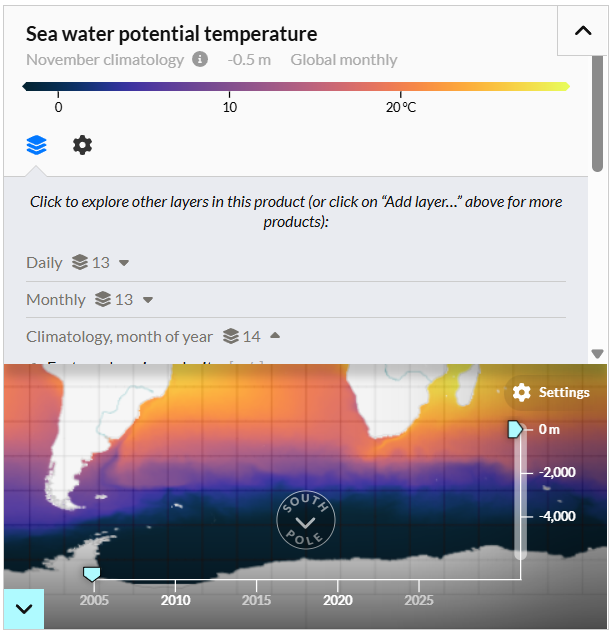The width and height of the screenshot is (610, 632).
Task: Expand the Daily layers dropdown arrow
Action: (124, 263)
